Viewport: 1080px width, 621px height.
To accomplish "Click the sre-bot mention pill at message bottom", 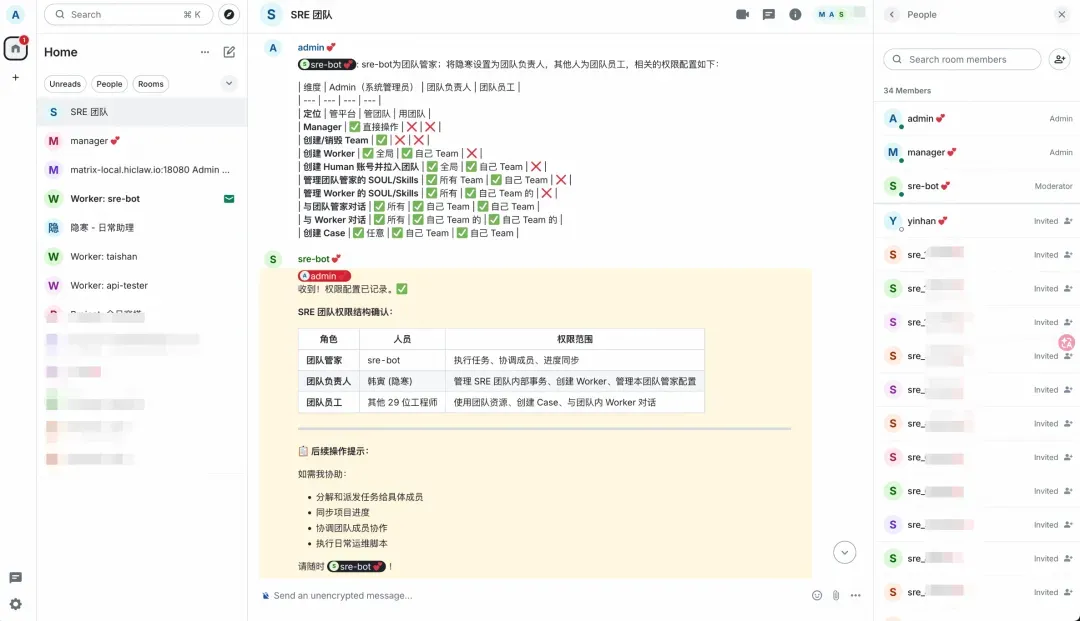I will coord(355,567).
